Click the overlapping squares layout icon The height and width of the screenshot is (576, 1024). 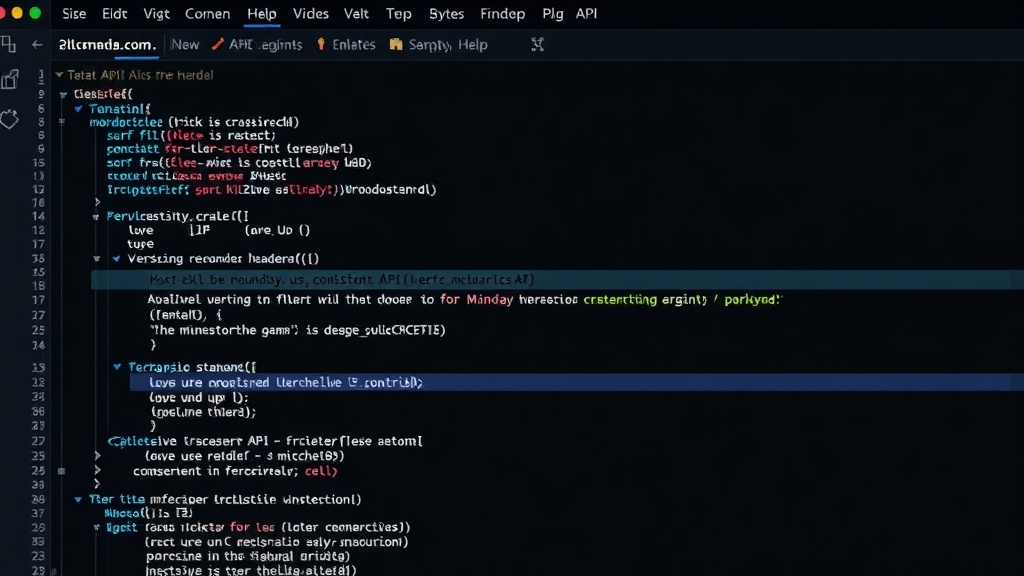click(x=8, y=44)
